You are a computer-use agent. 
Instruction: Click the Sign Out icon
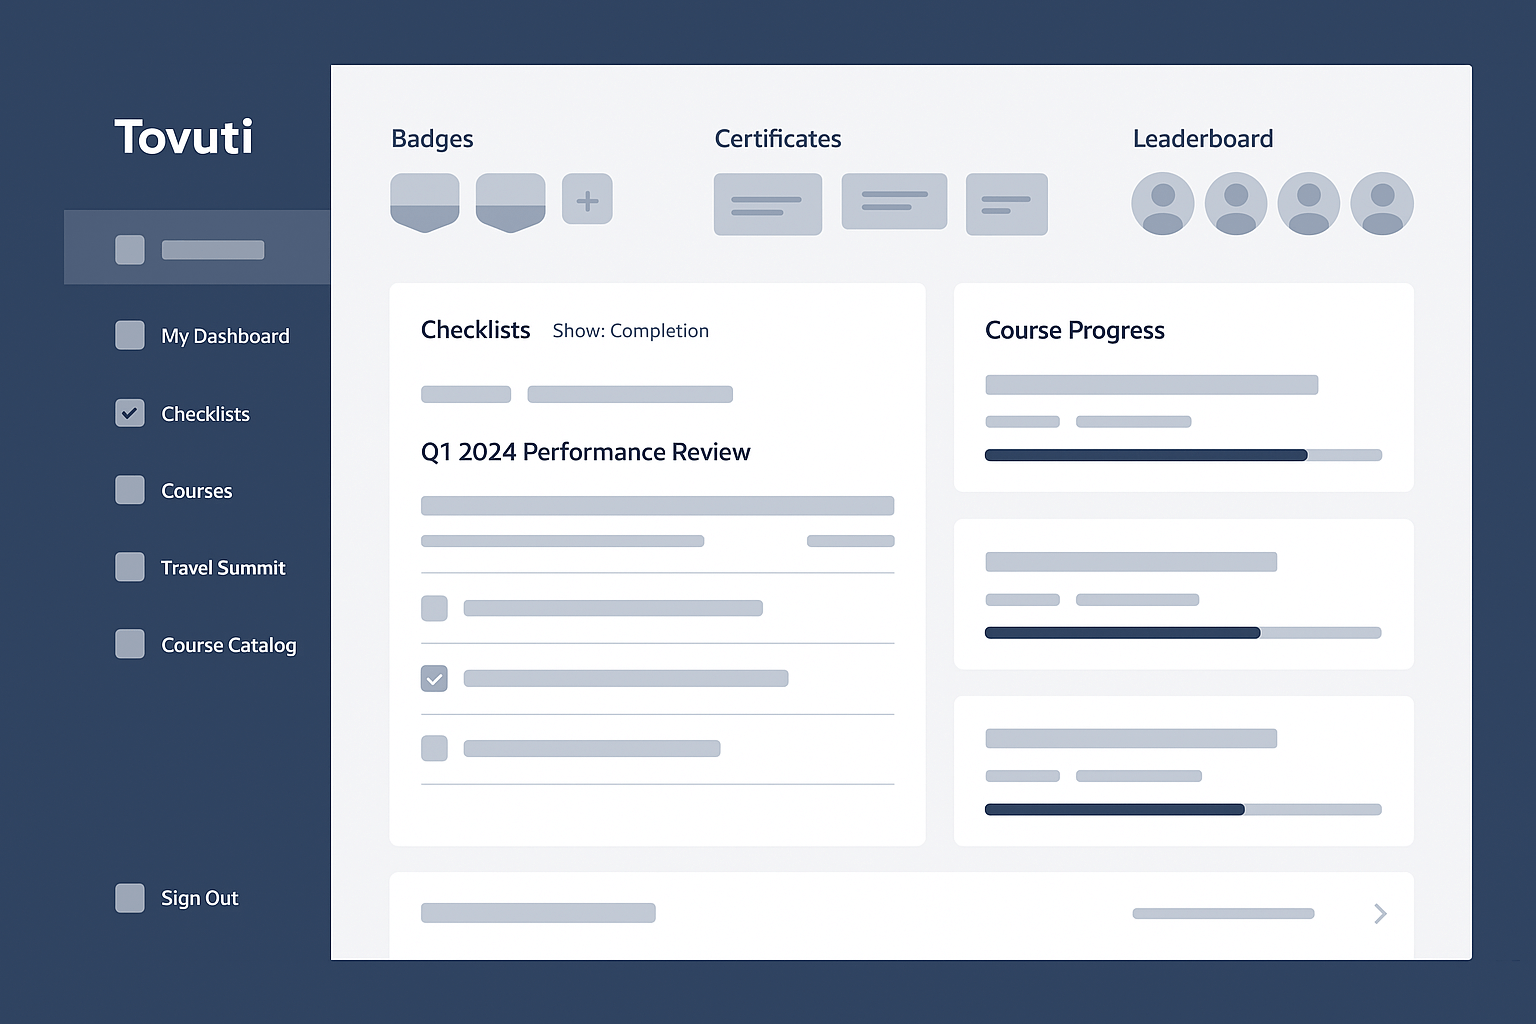130,898
